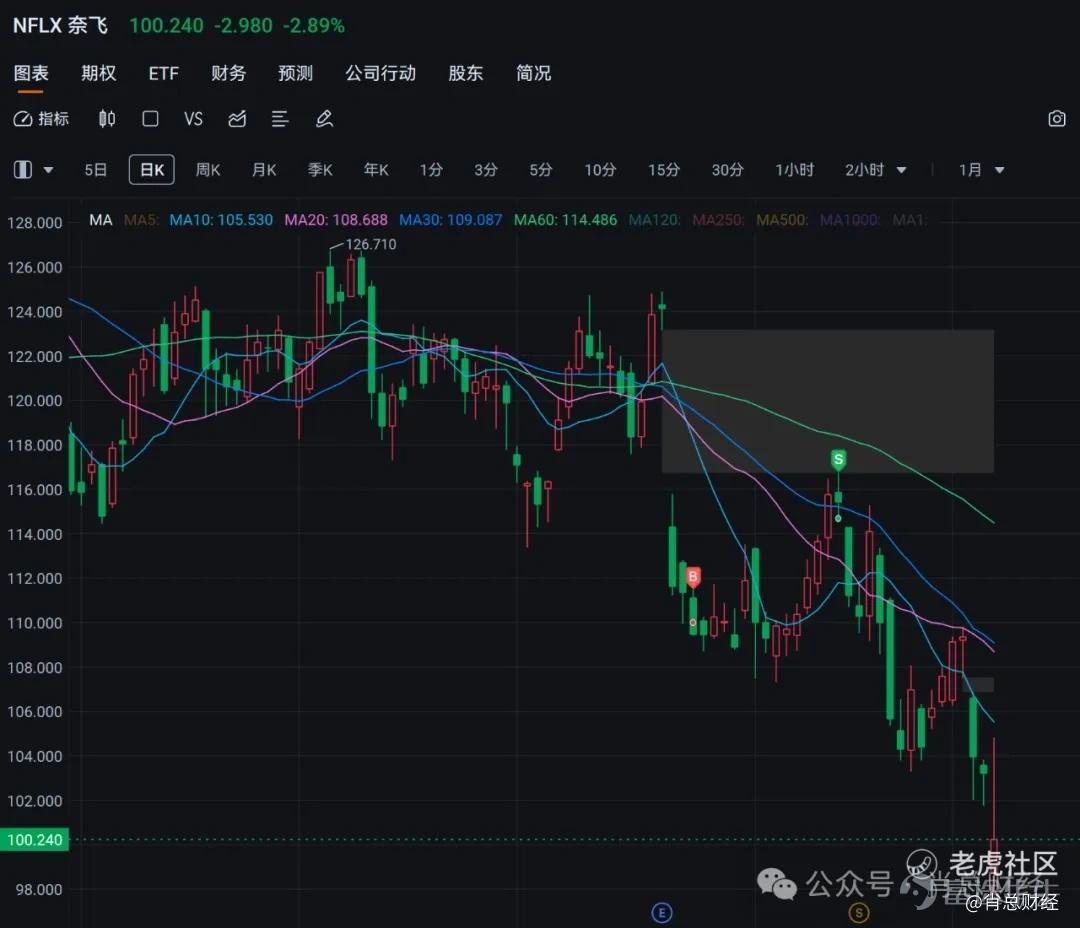This screenshot has height=928, width=1080.
Task: Activate the pencil drawing tool
Action: [x=324, y=119]
